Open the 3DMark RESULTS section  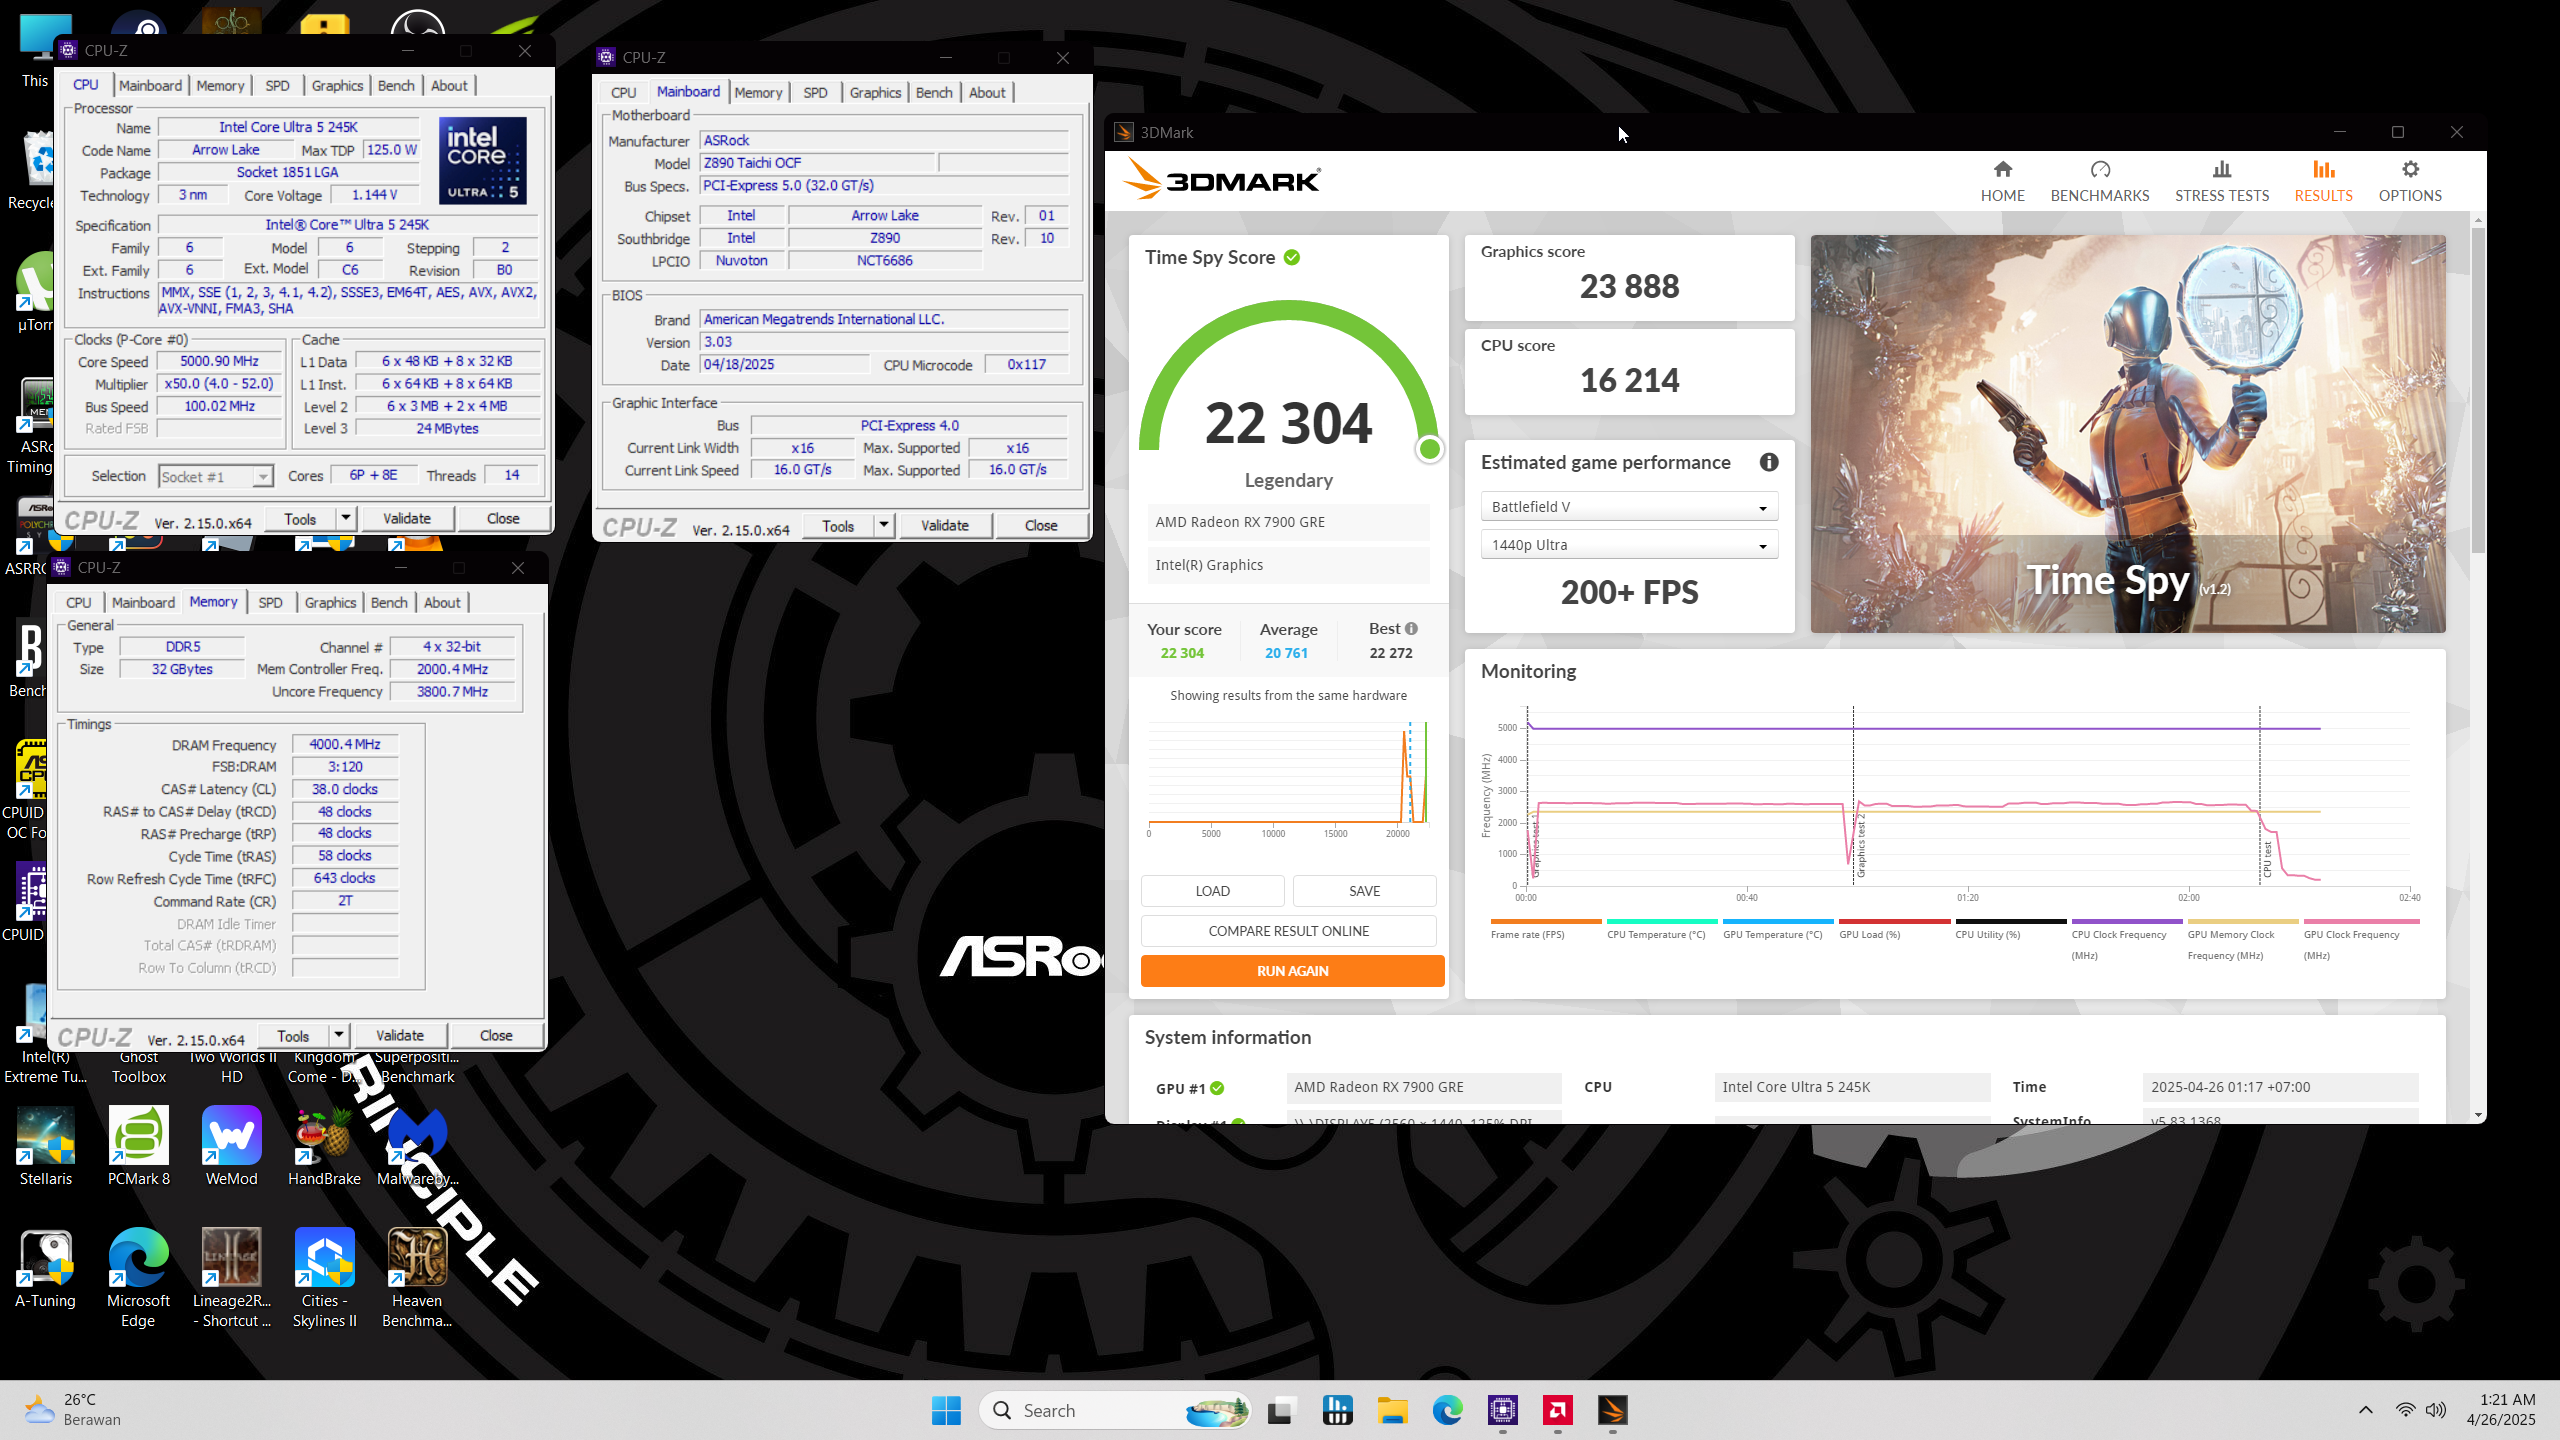point(2323,181)
